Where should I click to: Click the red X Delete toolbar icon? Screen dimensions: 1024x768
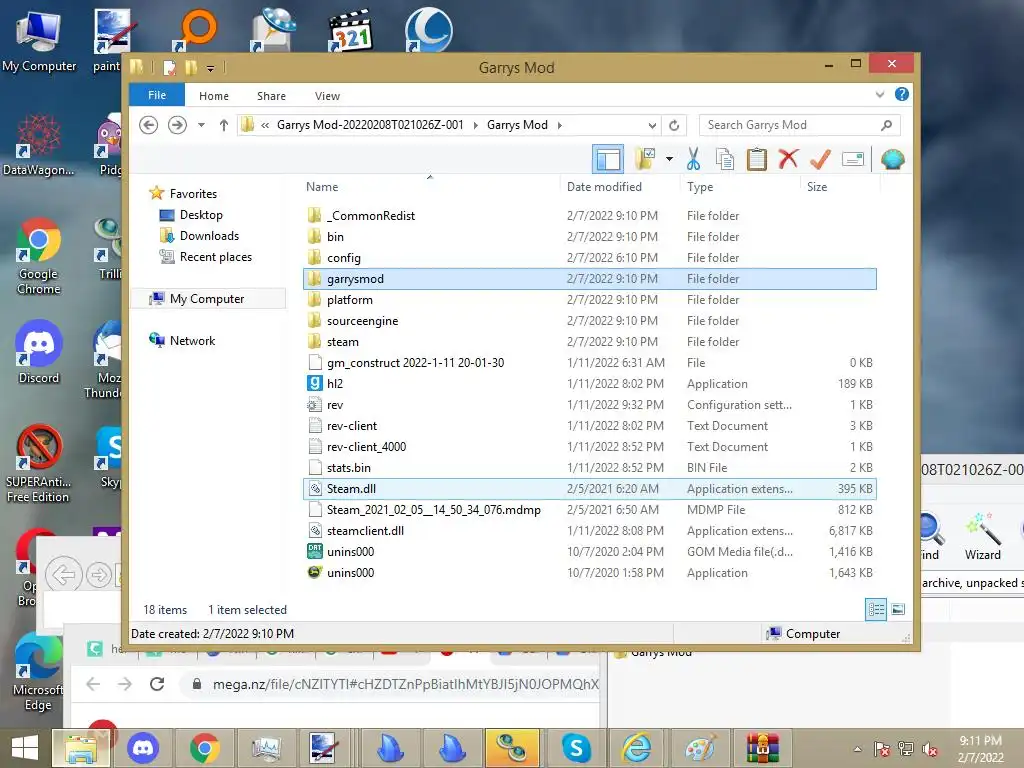pos(788,159)
